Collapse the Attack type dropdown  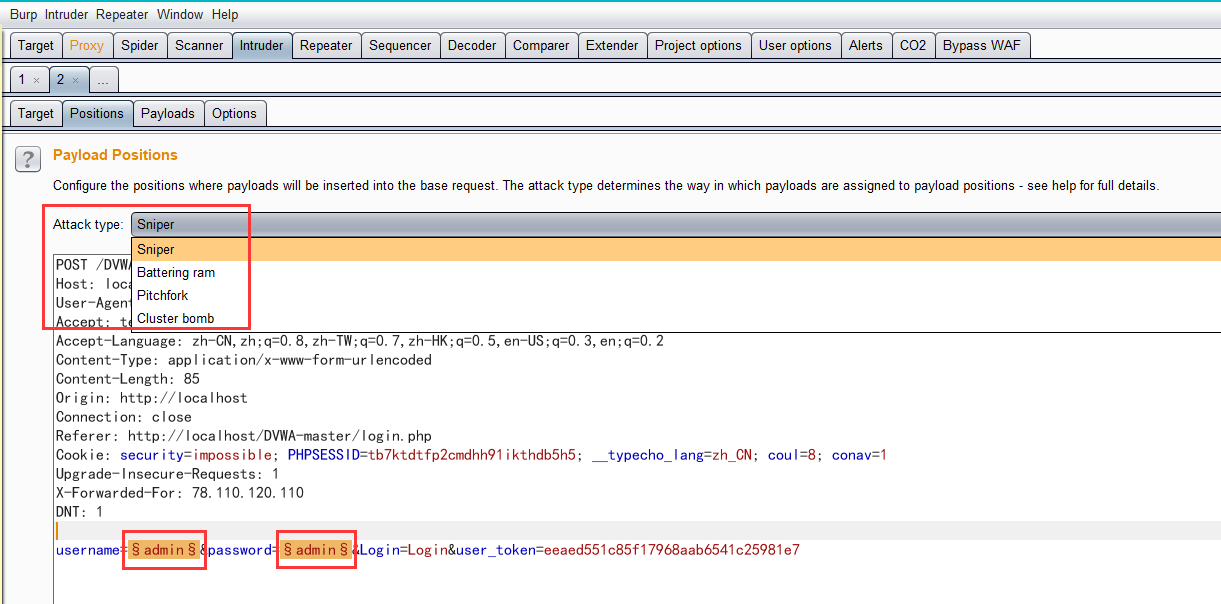point(676,224)
